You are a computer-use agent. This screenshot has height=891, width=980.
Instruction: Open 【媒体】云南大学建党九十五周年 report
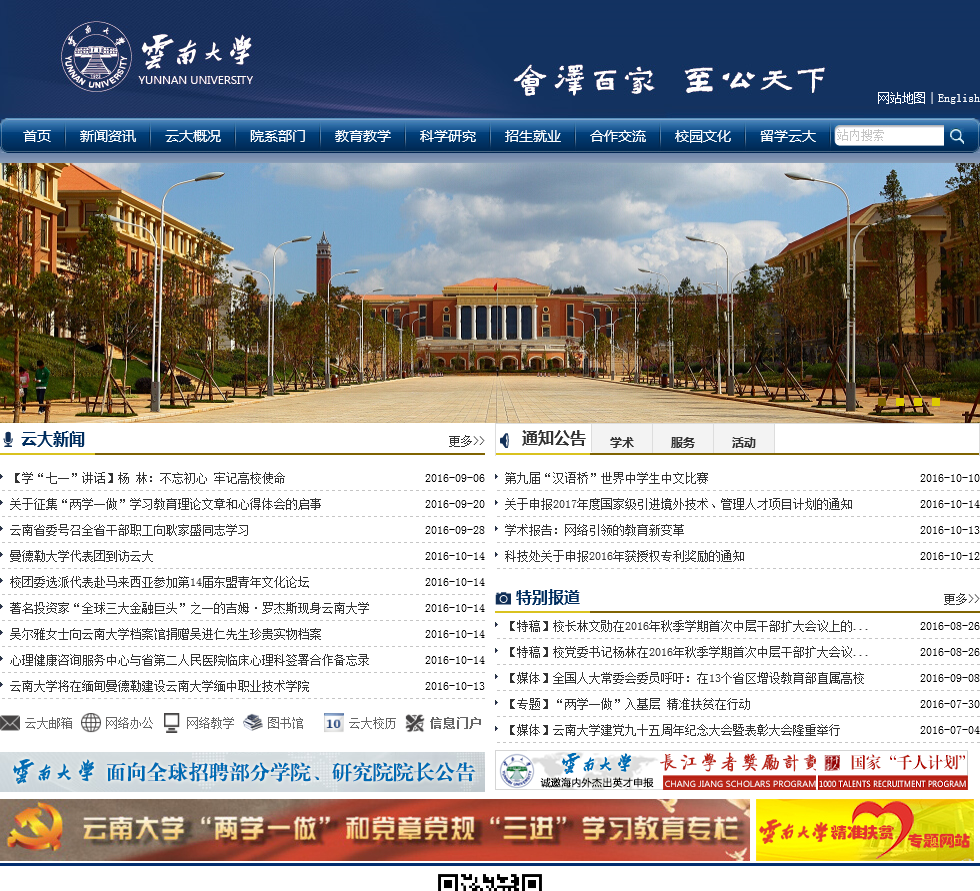coord(672,730)
